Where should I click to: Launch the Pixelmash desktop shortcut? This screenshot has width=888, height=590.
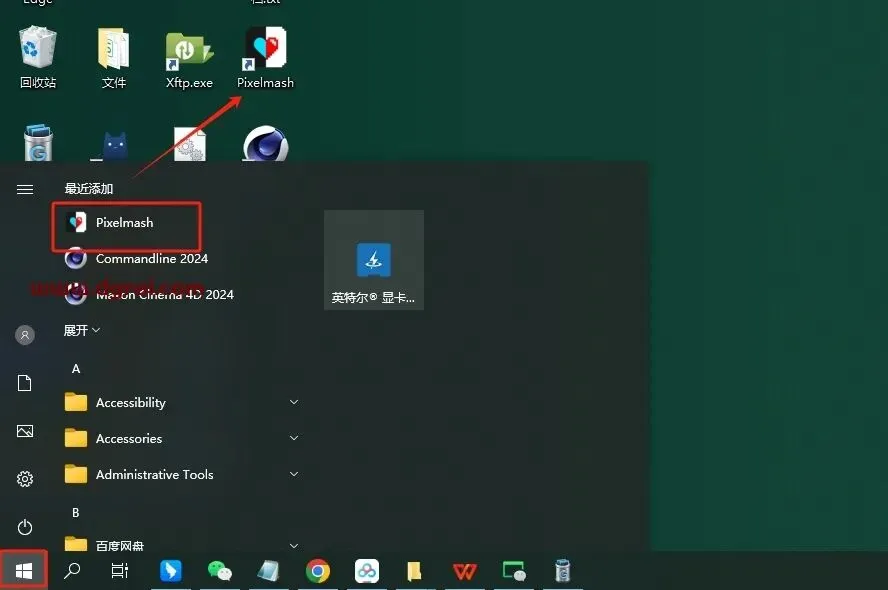pos(265,58)
